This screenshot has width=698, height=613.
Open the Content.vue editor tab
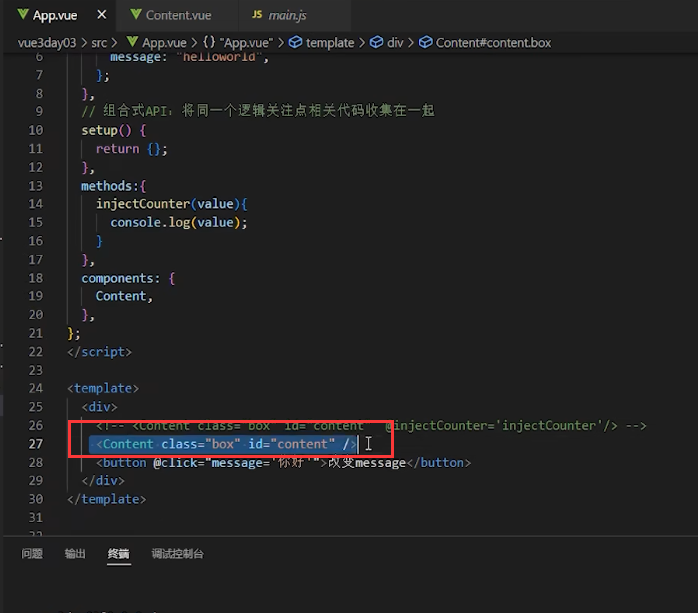178,16
